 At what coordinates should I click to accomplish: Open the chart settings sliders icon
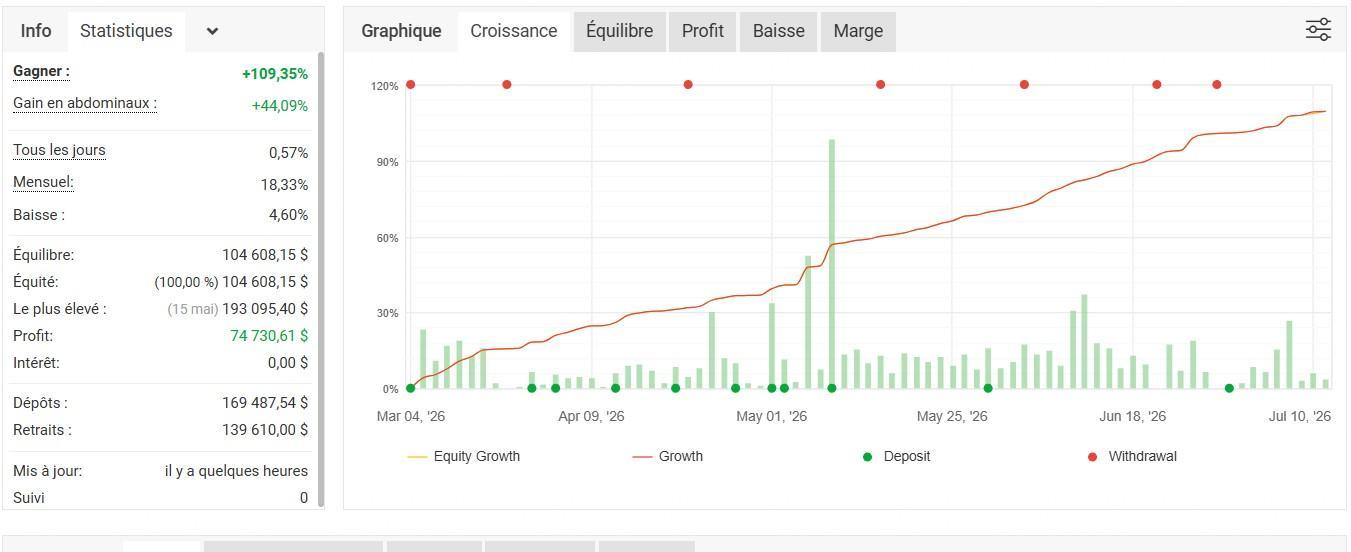click(1318, 30)
